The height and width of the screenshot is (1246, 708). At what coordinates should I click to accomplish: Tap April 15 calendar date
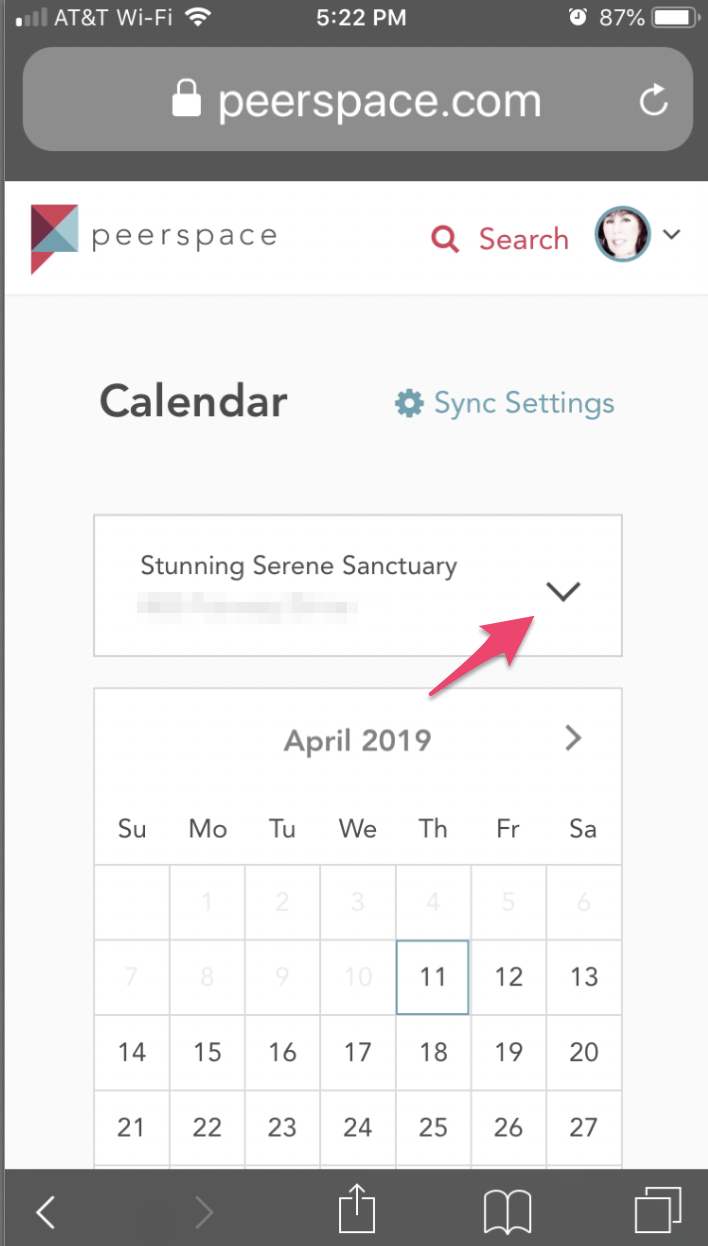click(x=207, y=1052)
